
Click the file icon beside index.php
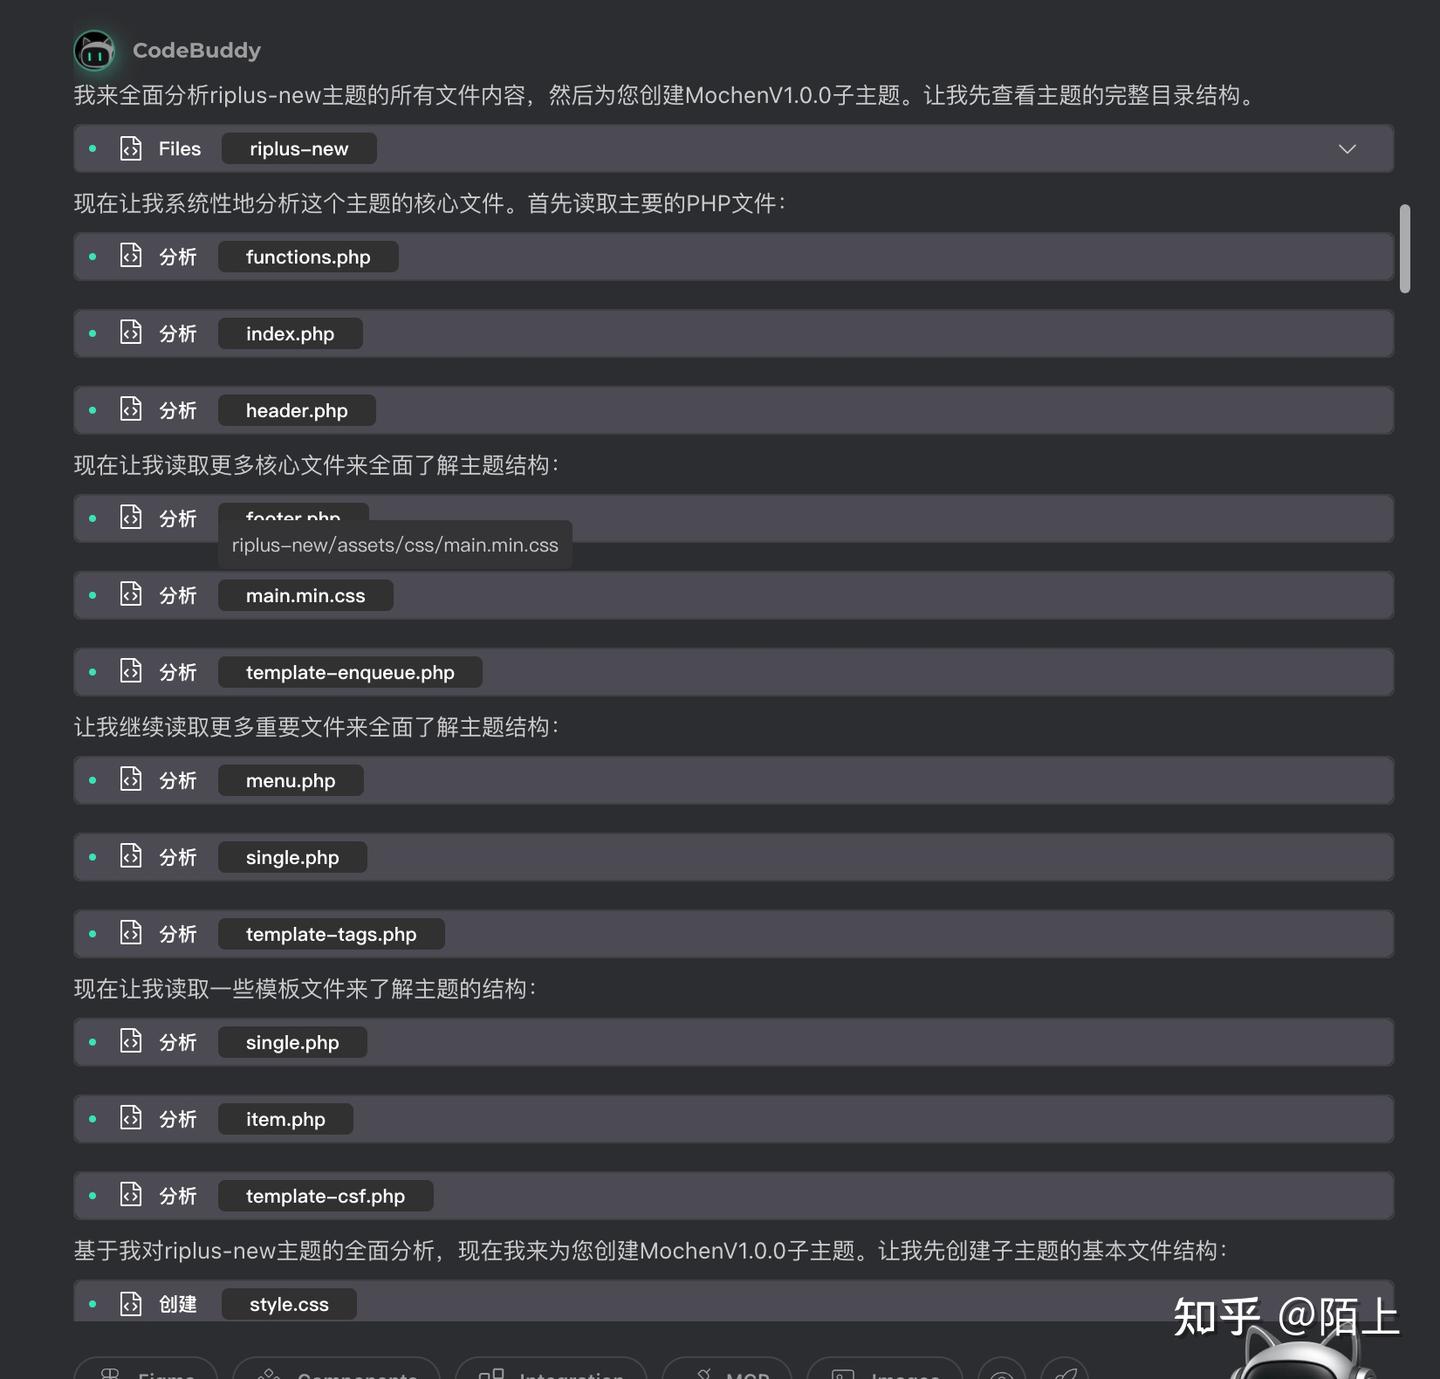pyautogui.click(x=131, y=333)
